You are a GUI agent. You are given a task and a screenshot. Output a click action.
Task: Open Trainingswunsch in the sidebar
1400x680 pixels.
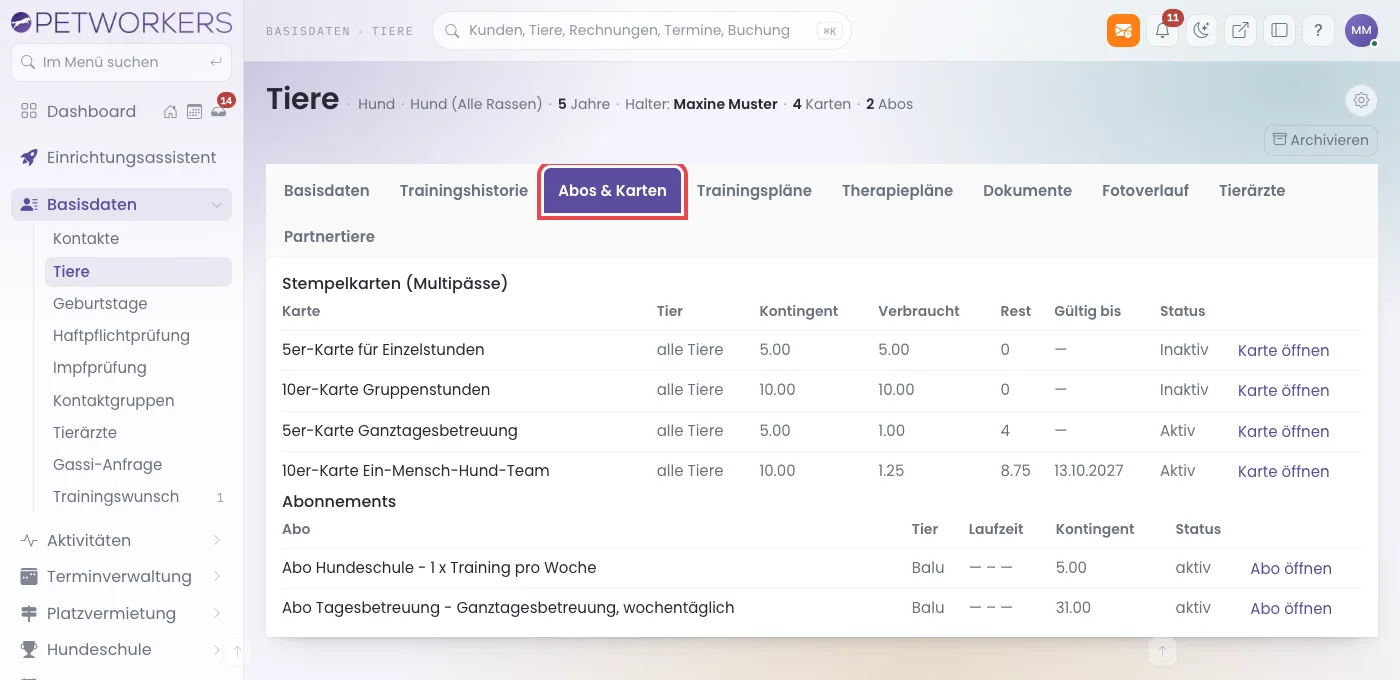click(116, 497)
